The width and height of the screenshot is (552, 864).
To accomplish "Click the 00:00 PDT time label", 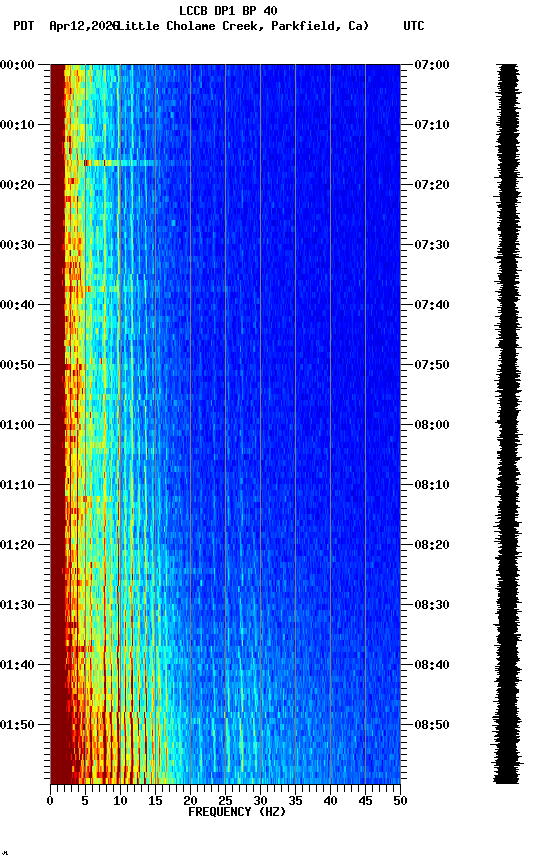I will tap(17, 65).
